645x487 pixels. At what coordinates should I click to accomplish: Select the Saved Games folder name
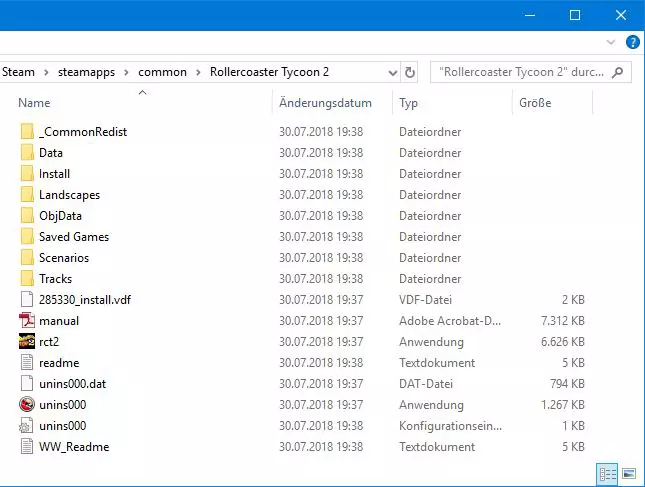click(74, 237)
